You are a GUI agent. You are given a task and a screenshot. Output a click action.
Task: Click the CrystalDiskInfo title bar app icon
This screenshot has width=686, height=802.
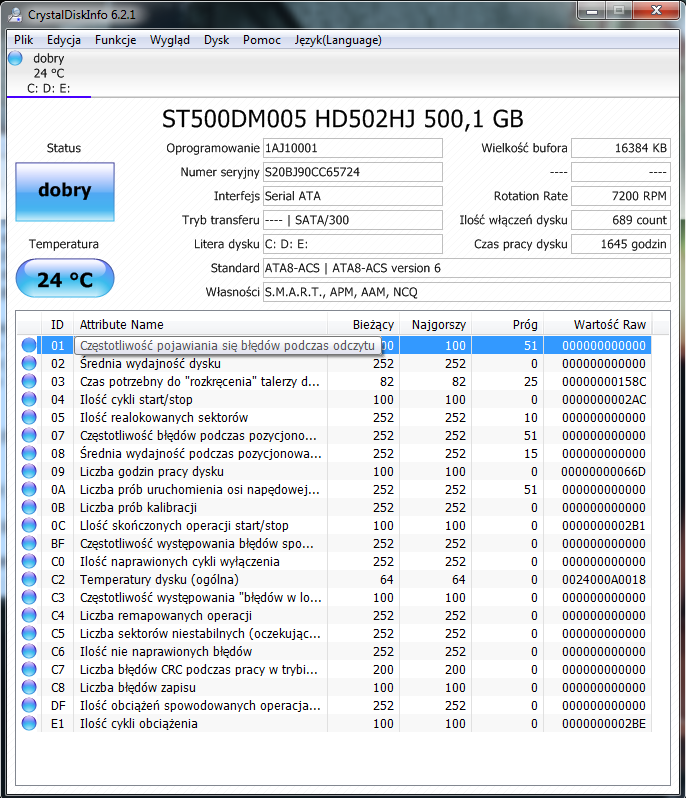point(15,15)
